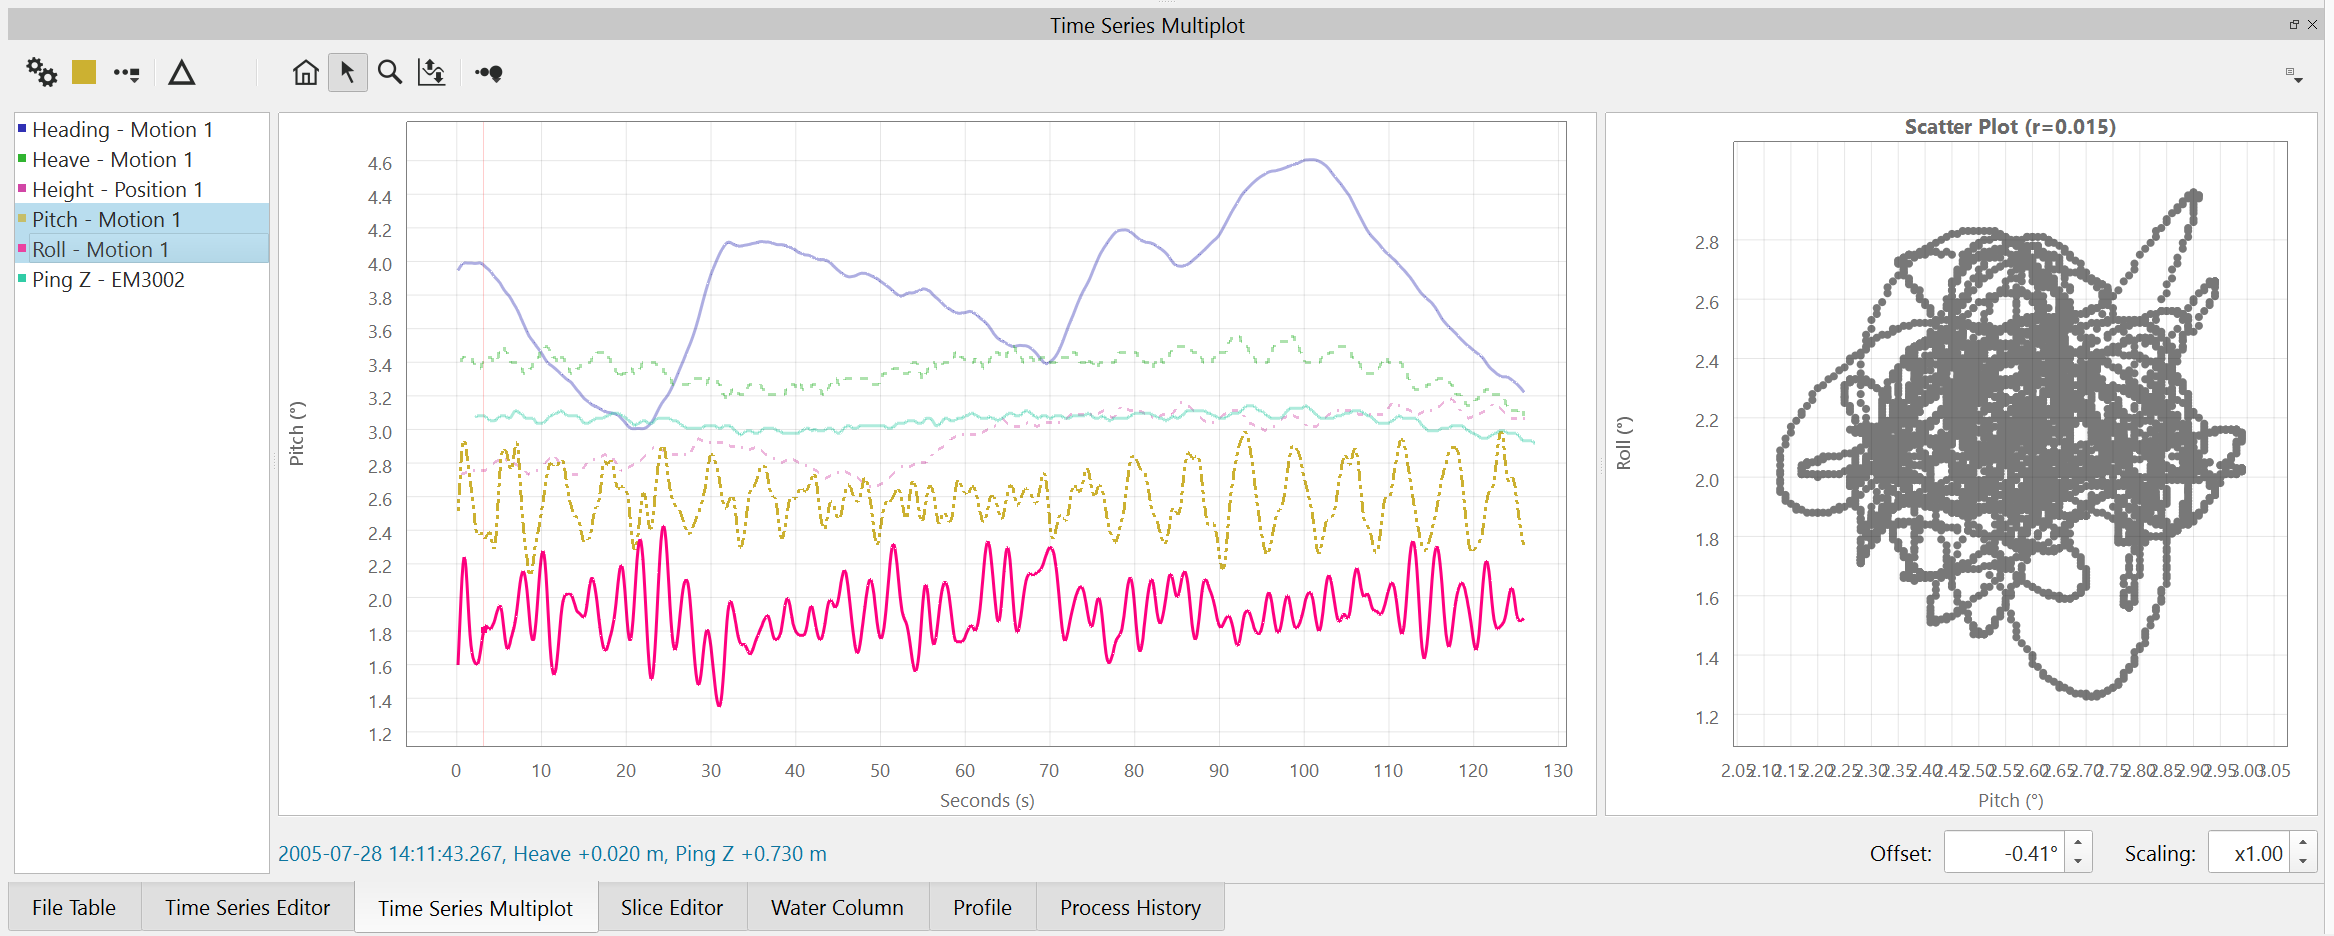Image resolution: width=2334 pixels, height=936 pixels.
Task: Open the Process History tab
Action: pos(1130,908)
